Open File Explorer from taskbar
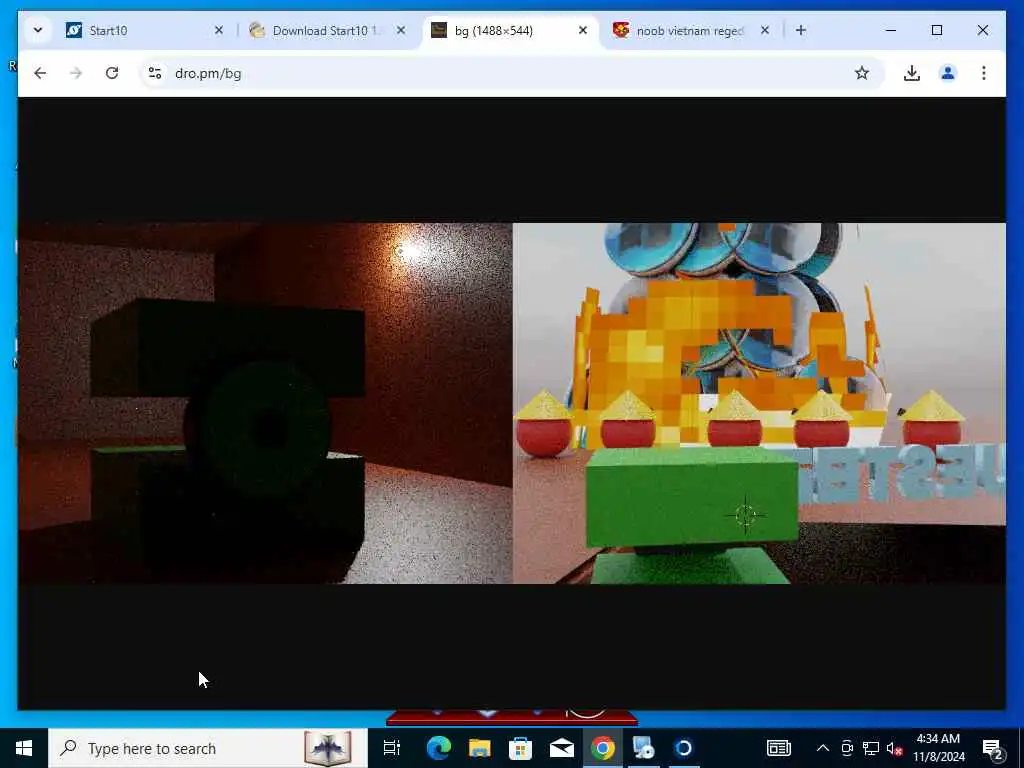1024x768 pixels. [479, 748]
